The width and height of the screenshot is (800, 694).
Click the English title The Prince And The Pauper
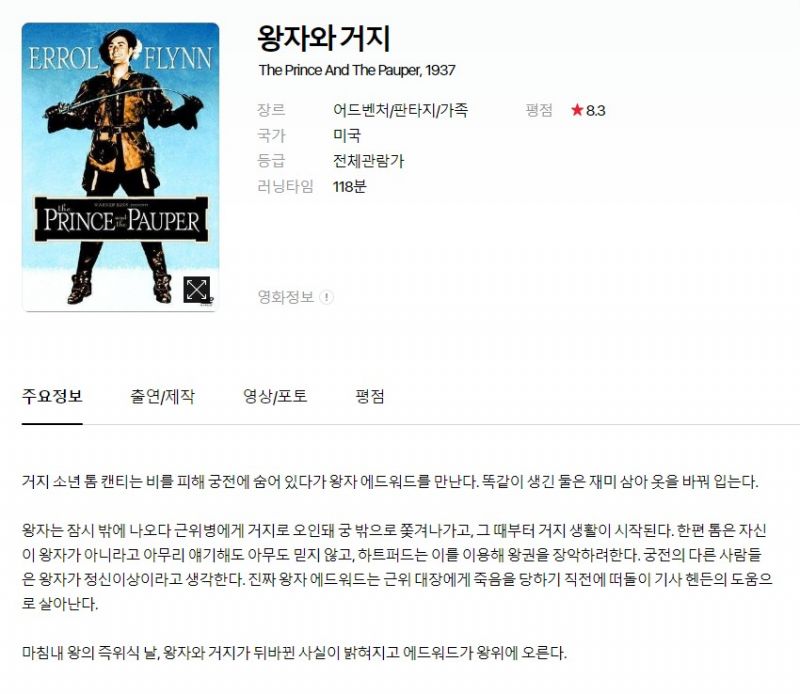tap(339, 70)
